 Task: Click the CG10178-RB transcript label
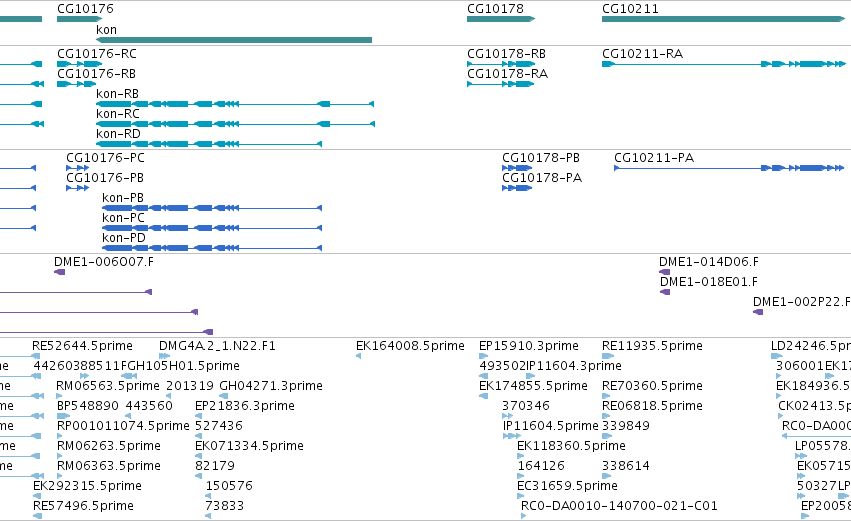point(506,54)
